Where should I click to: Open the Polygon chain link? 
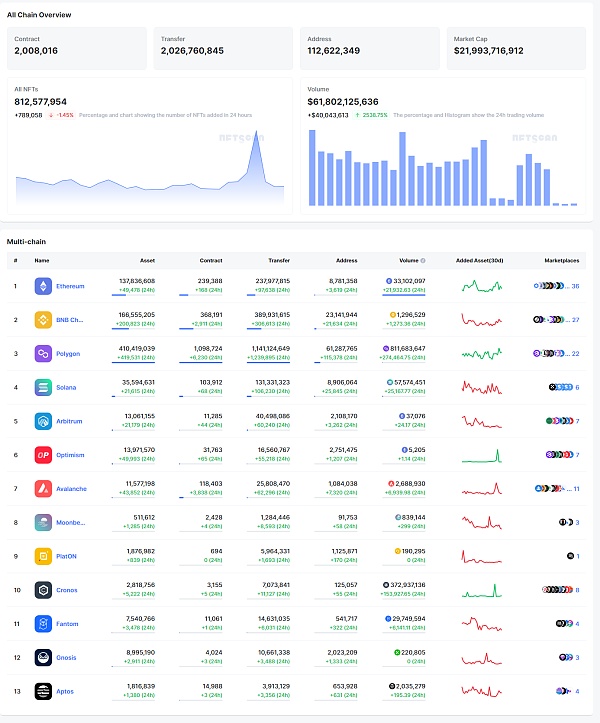(x=68, y=354)
